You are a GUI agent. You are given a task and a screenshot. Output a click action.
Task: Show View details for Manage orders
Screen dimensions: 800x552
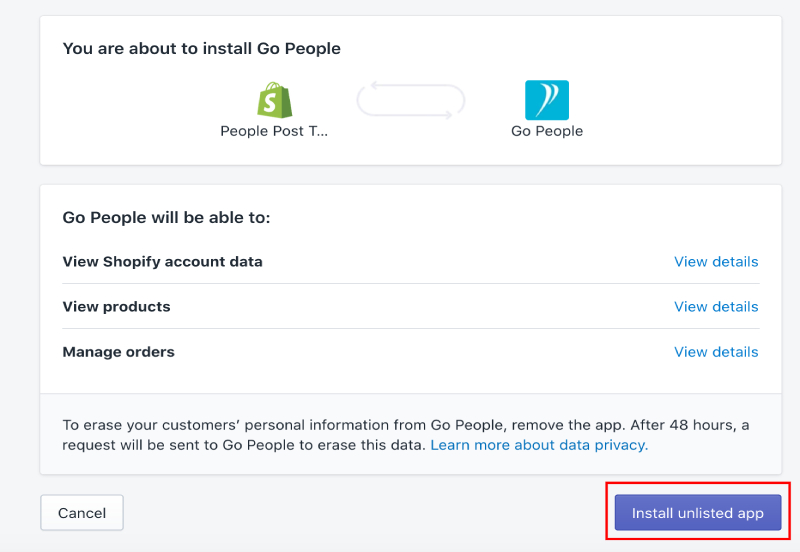tap(716, 352)
